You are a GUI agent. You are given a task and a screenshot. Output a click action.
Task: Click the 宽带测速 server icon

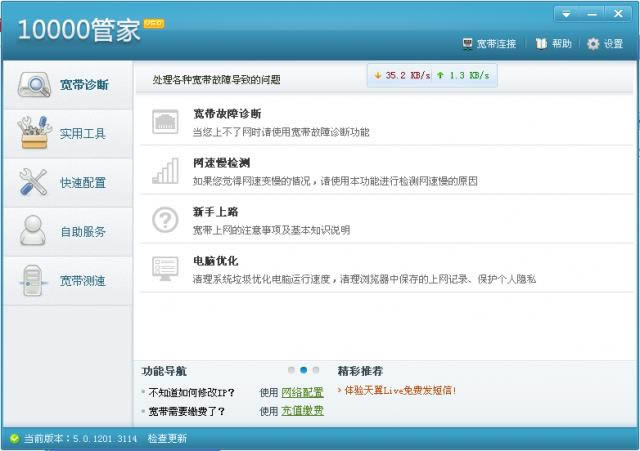pos(33,280)
